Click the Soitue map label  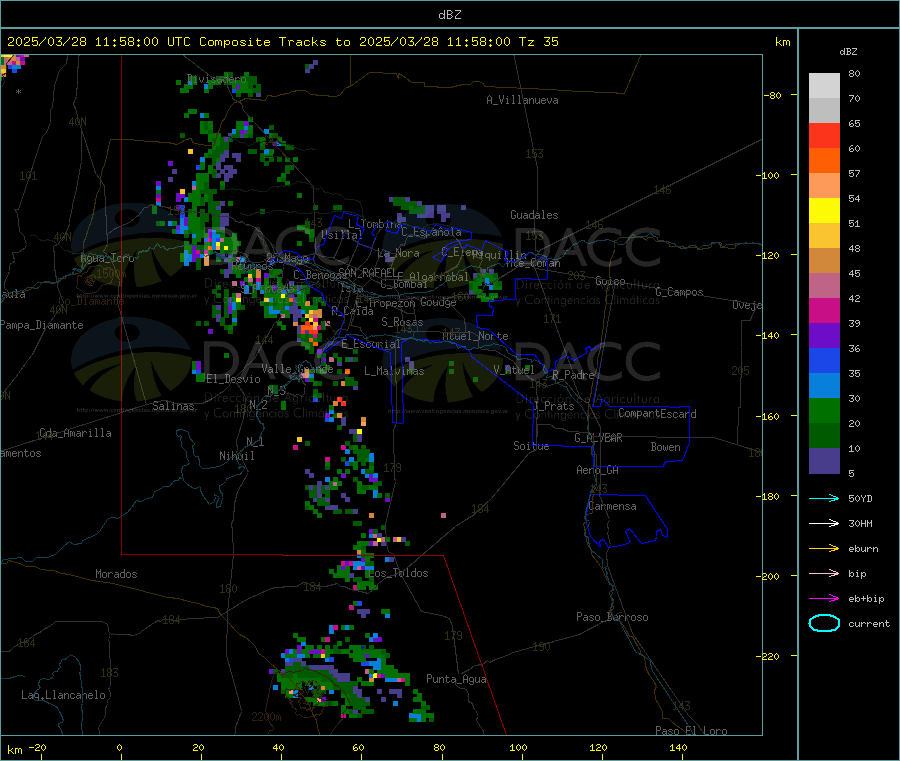[532, 446]
